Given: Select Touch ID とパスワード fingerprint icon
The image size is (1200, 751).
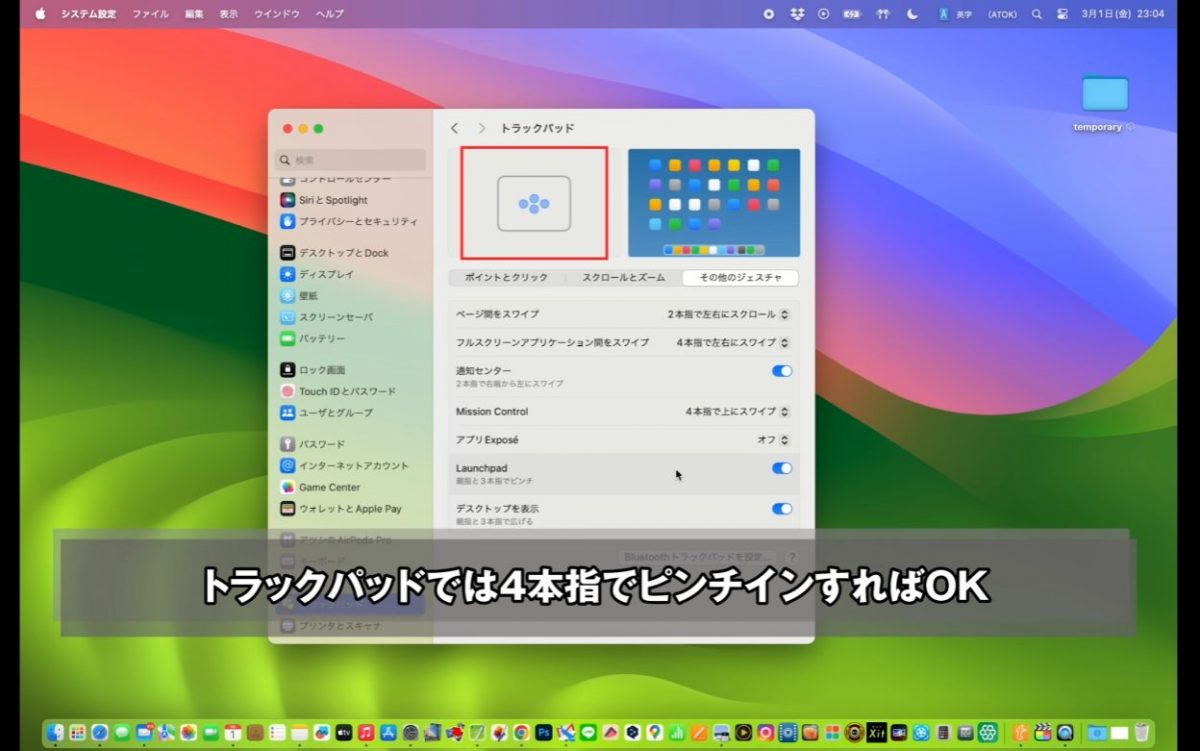Looking at the screenshot, I should pos(288,391).
